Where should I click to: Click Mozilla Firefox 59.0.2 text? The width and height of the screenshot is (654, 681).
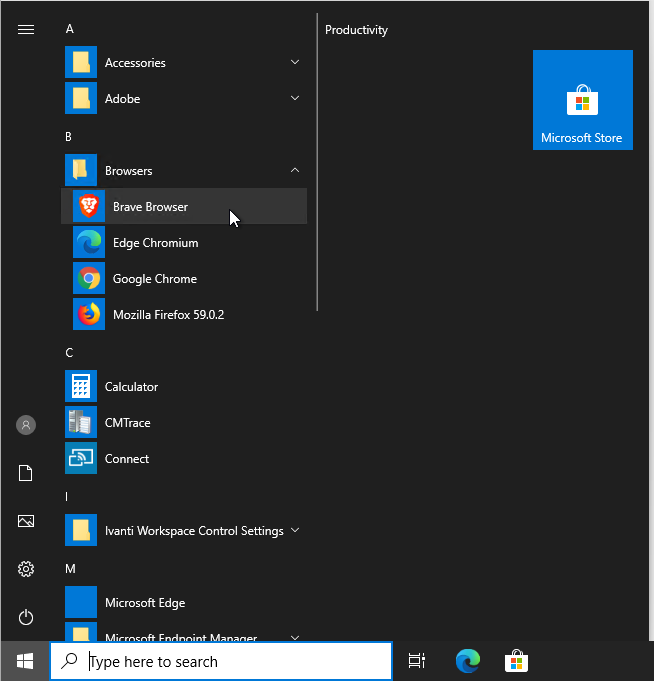tap(168, 314)
